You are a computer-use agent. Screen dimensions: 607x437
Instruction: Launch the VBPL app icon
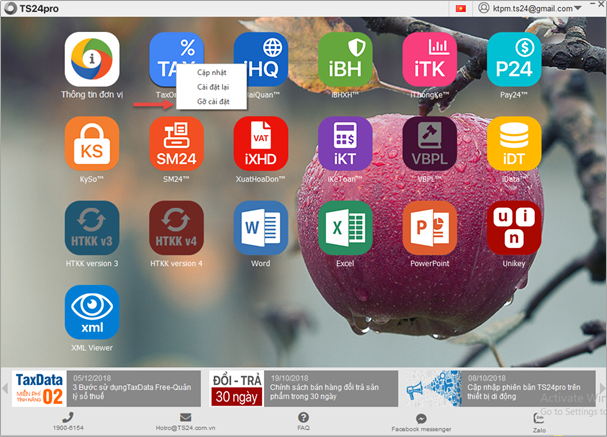point(429,144)
